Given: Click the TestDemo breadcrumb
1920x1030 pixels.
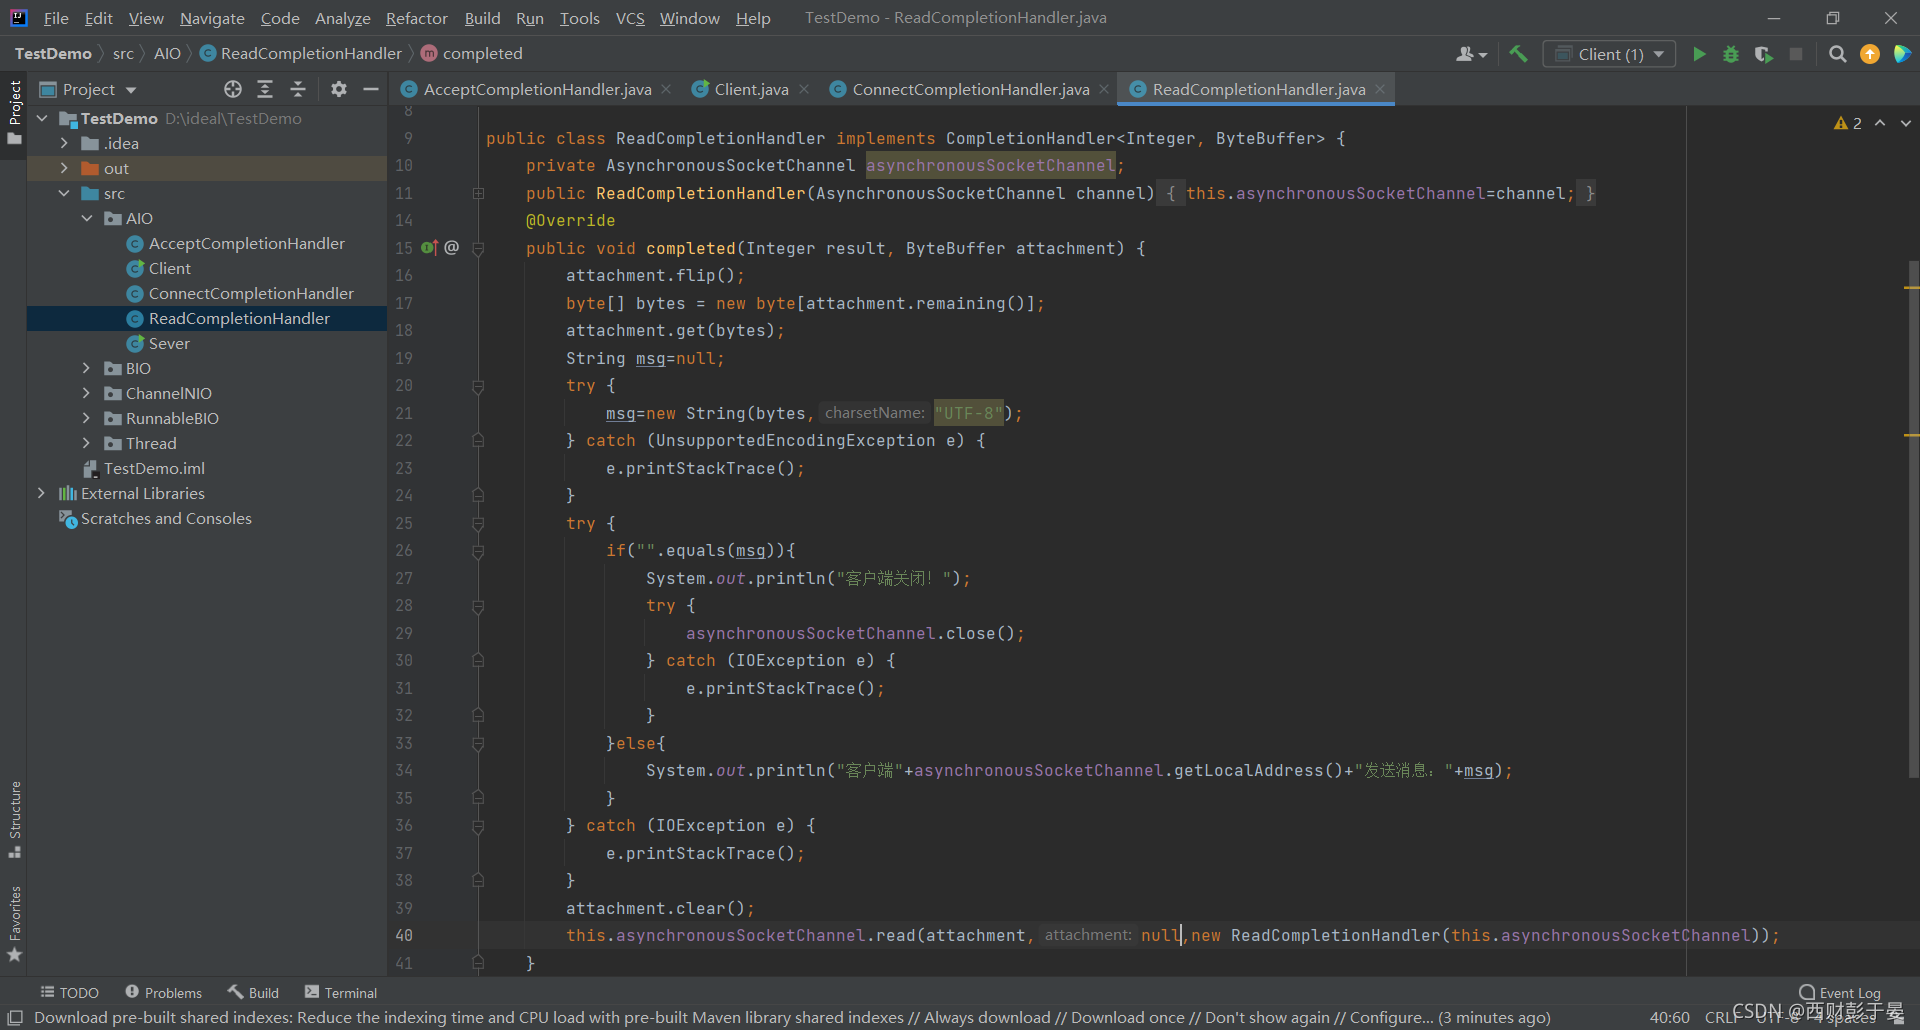Looking at the screenshot, I should [53, 53].
